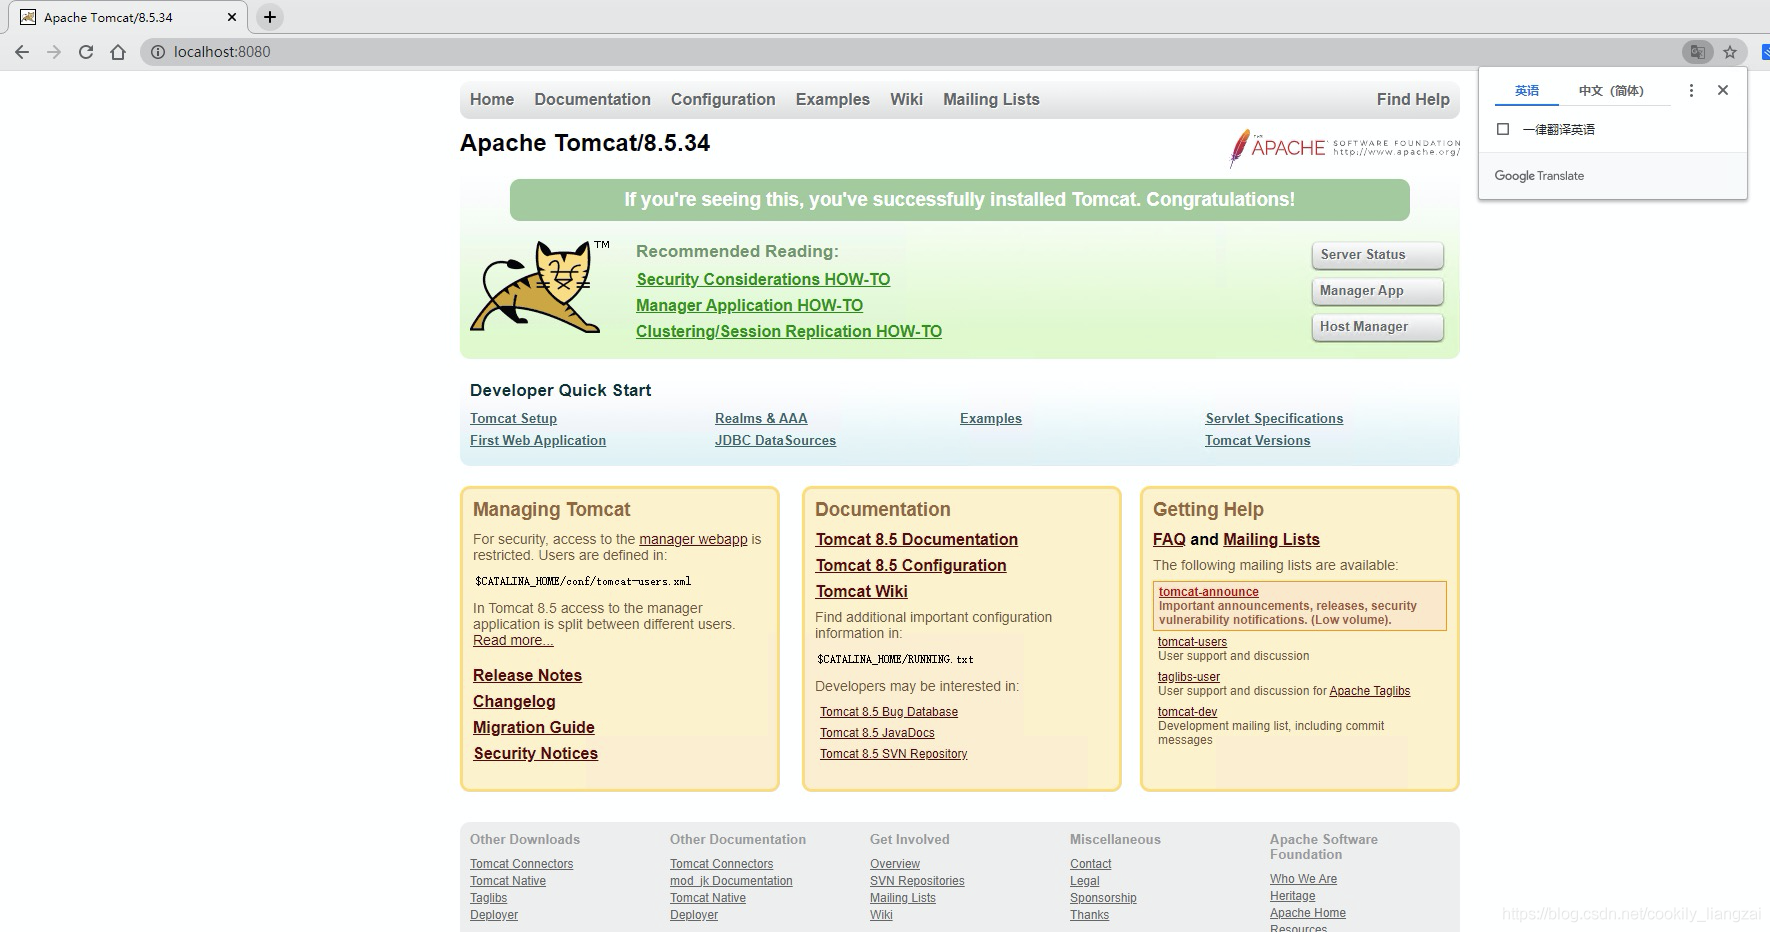Open Tomcat Versions link
This screenshot has width=1770, height=932.
[x=1257, y=441]
